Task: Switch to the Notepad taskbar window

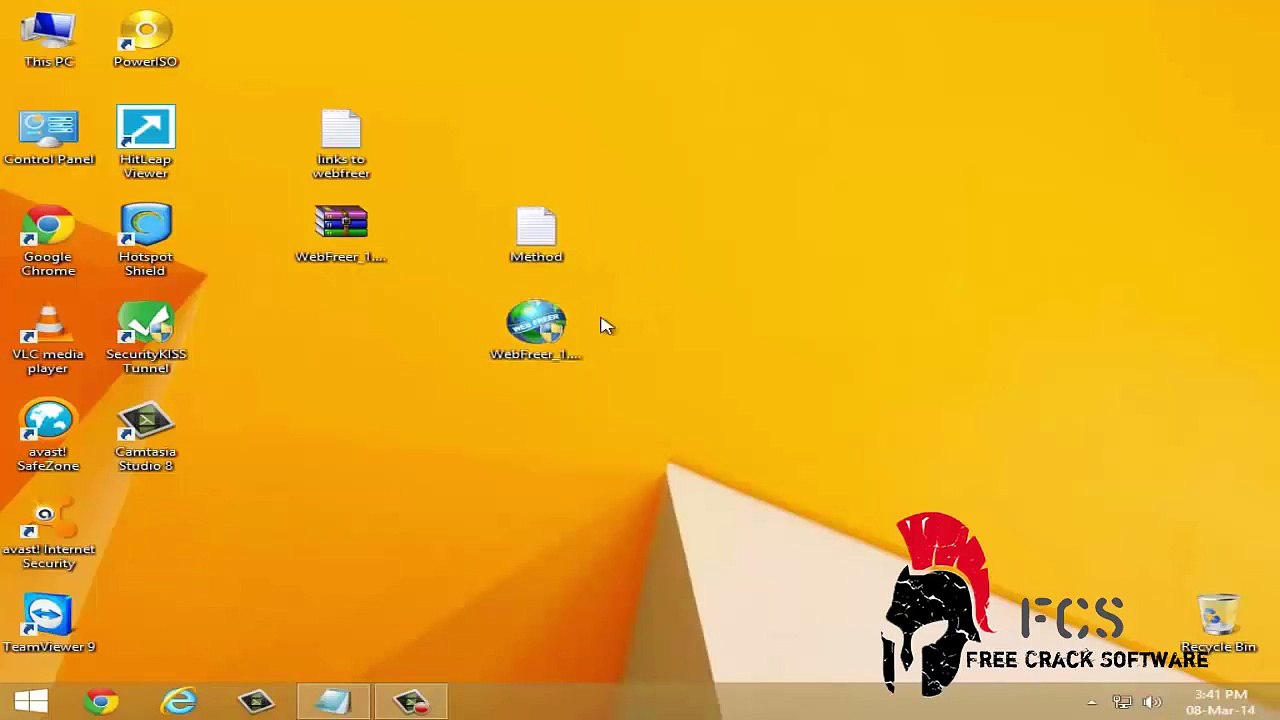Action: pos(334,701)
